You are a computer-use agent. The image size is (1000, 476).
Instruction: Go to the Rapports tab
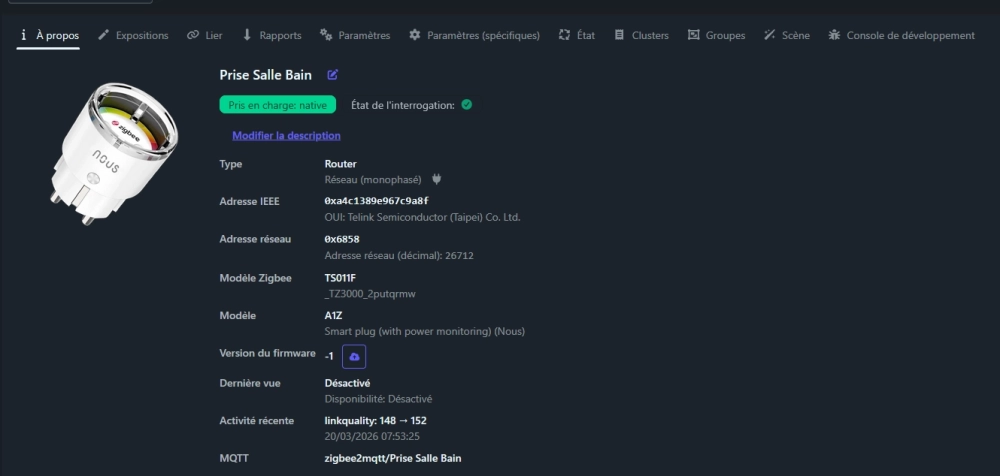(x=272, y=36)
